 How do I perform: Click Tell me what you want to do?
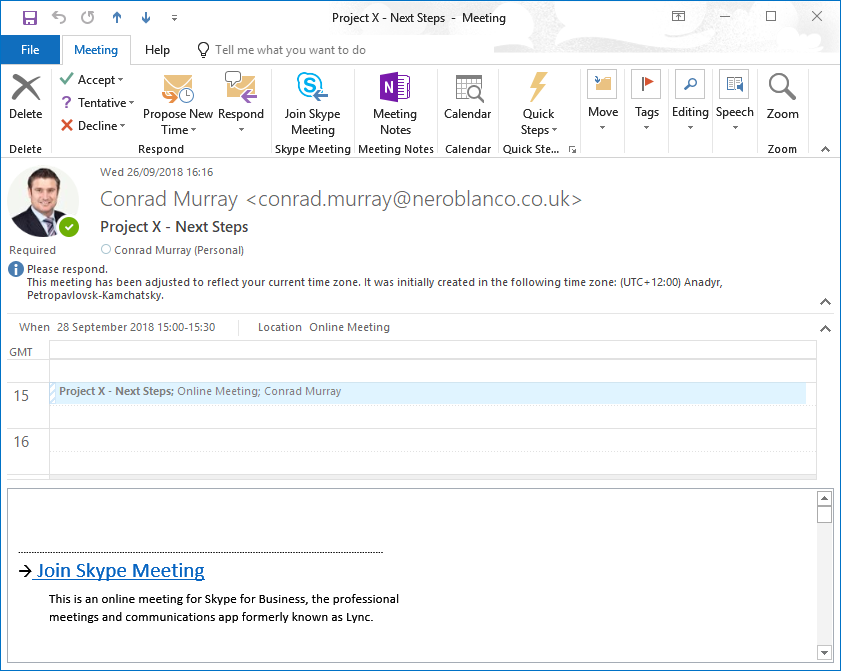[290, 50]
